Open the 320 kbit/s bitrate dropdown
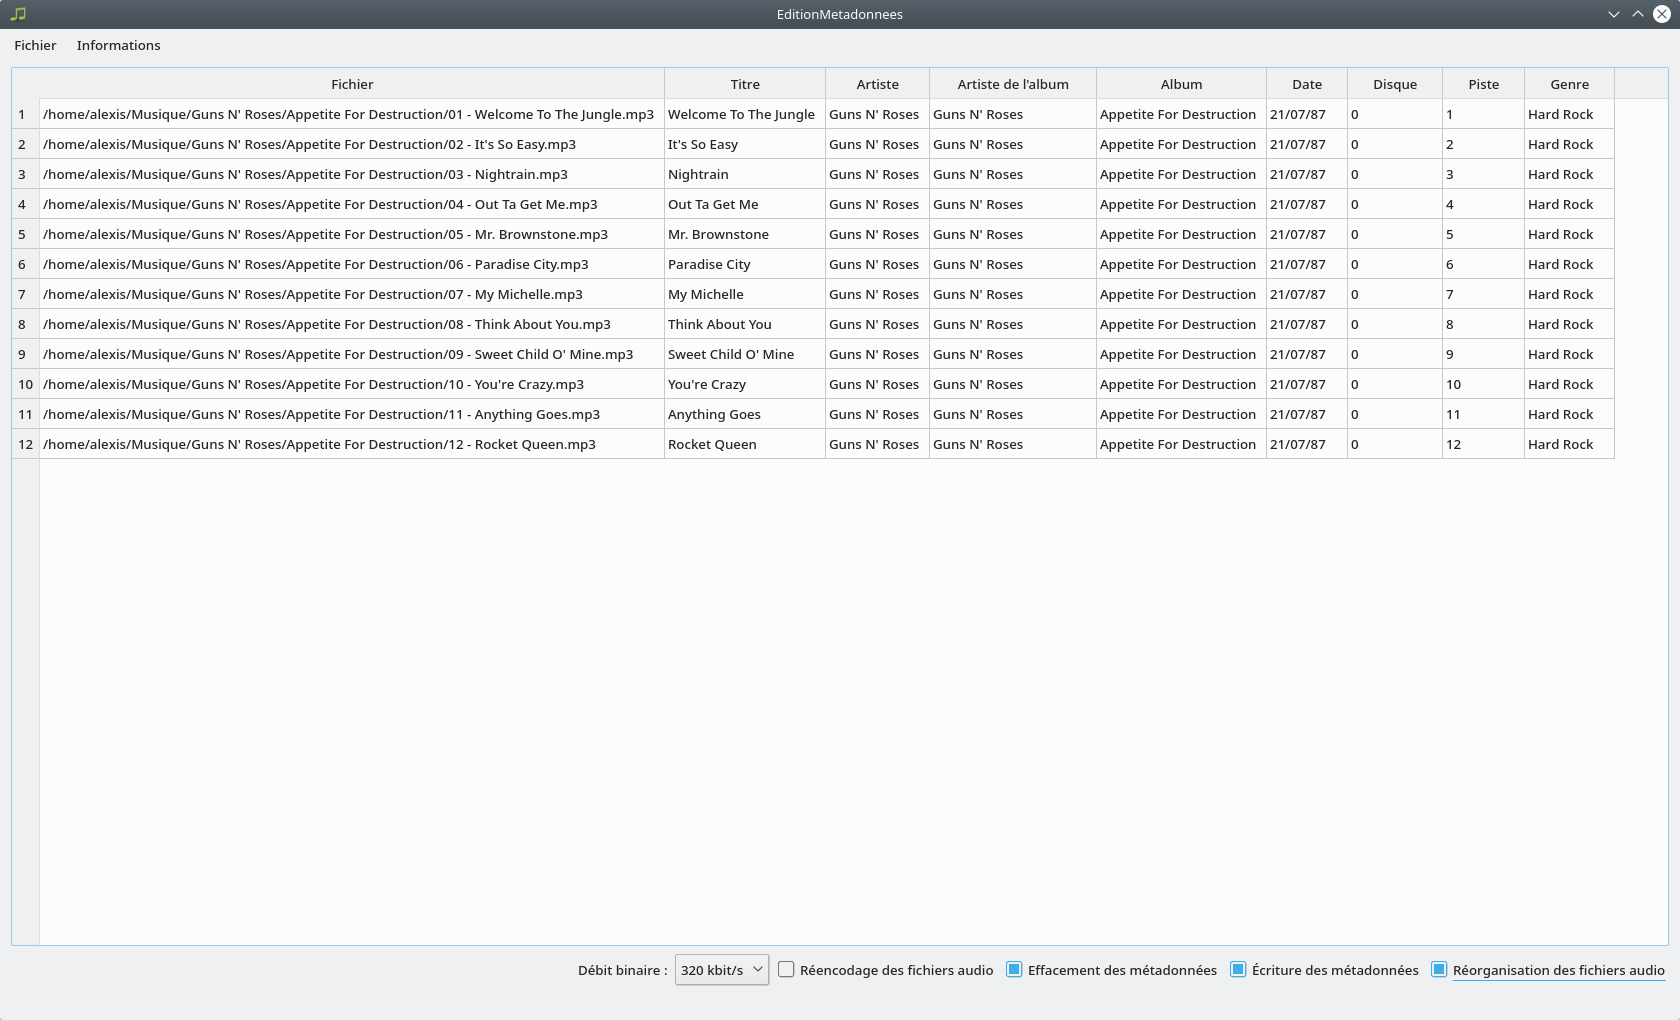The height and width of the screenshot is (1020, 1680). pyautogui.click(x=721, y=970)
